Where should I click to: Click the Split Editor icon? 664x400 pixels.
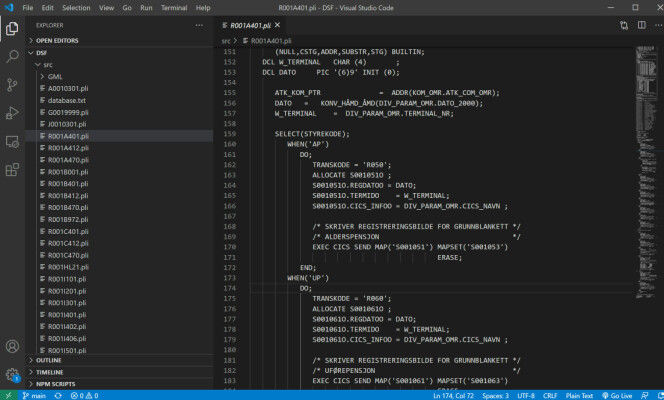click(642, 25)
